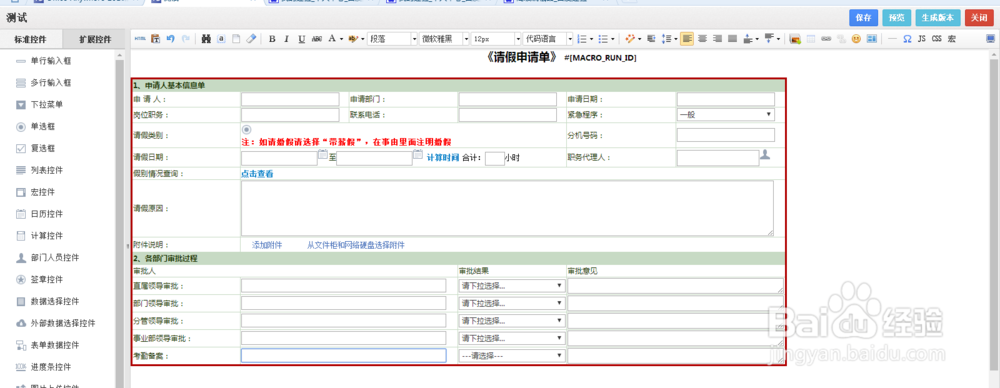Viewport: 1000px width, 388px height.
Task: Pick user via 职务代理人 person icon
Action: pos(766,154)
